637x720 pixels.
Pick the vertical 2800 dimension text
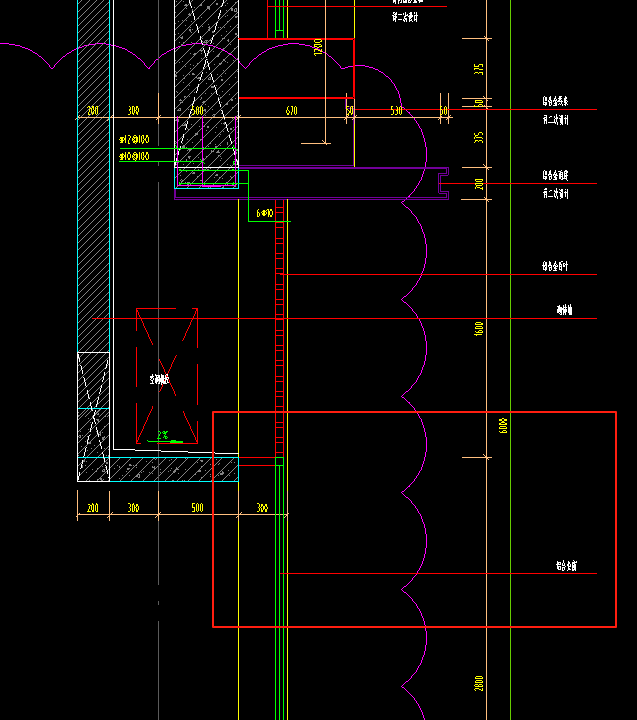[x=479, y=683]
